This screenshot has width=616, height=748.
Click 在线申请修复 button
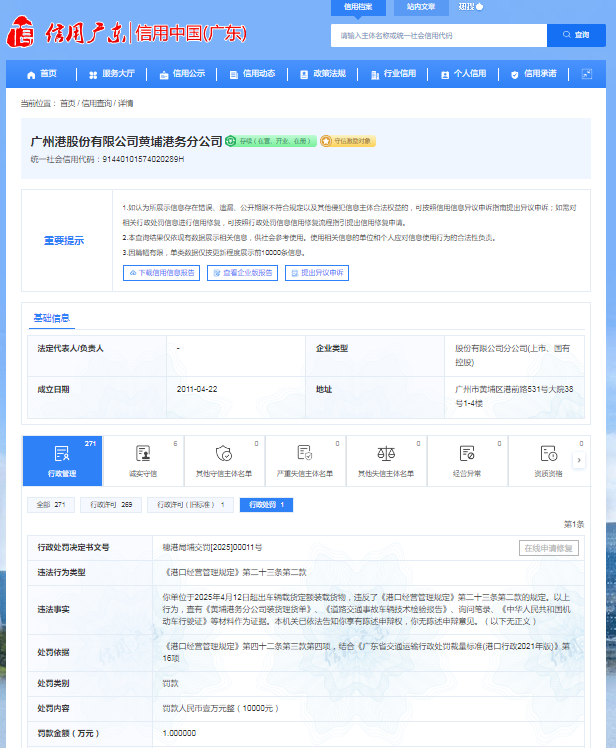[x=549, y=548]
